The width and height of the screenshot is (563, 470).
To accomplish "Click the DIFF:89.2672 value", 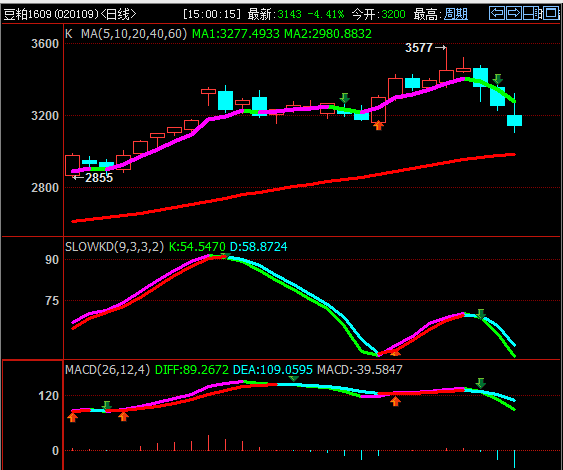I will [192, 369].
